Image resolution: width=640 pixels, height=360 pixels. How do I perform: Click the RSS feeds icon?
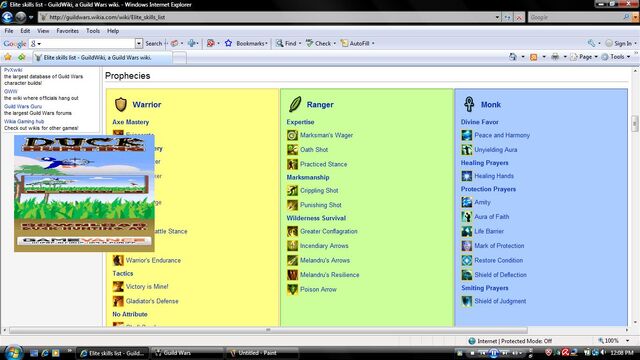[533, 57]
